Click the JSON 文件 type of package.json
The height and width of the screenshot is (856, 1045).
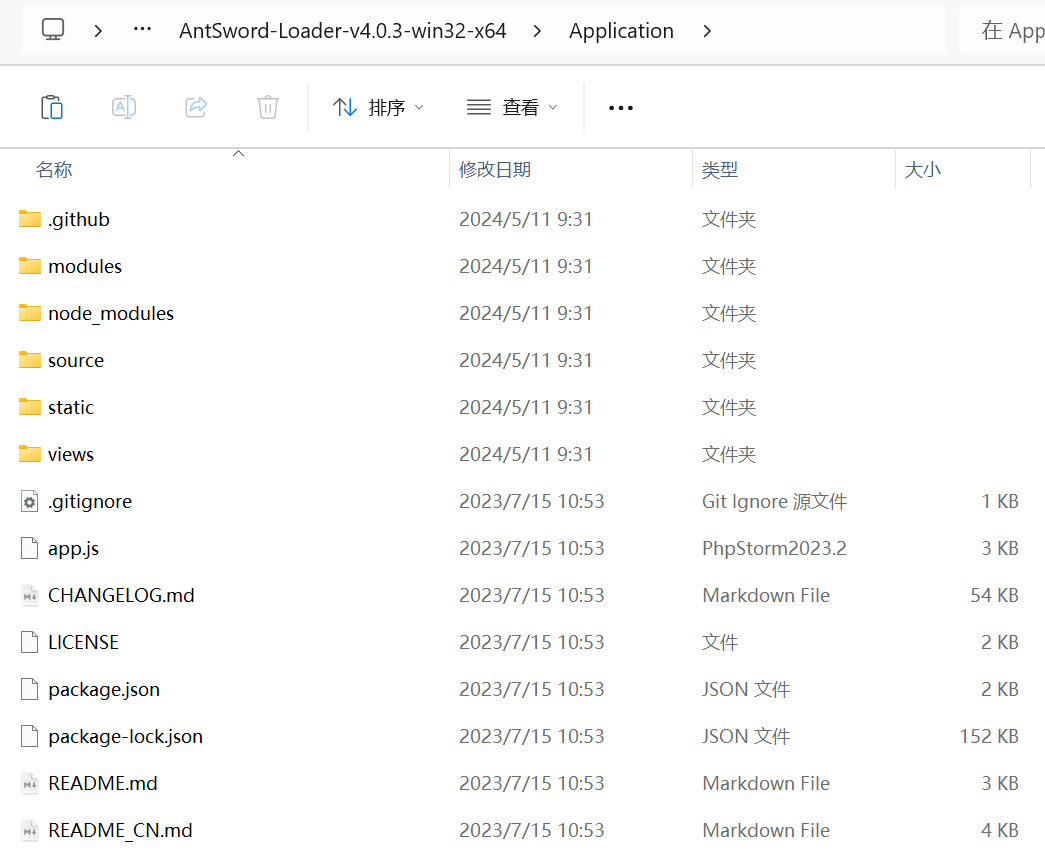pyautogui.click(x=746, y=689)
